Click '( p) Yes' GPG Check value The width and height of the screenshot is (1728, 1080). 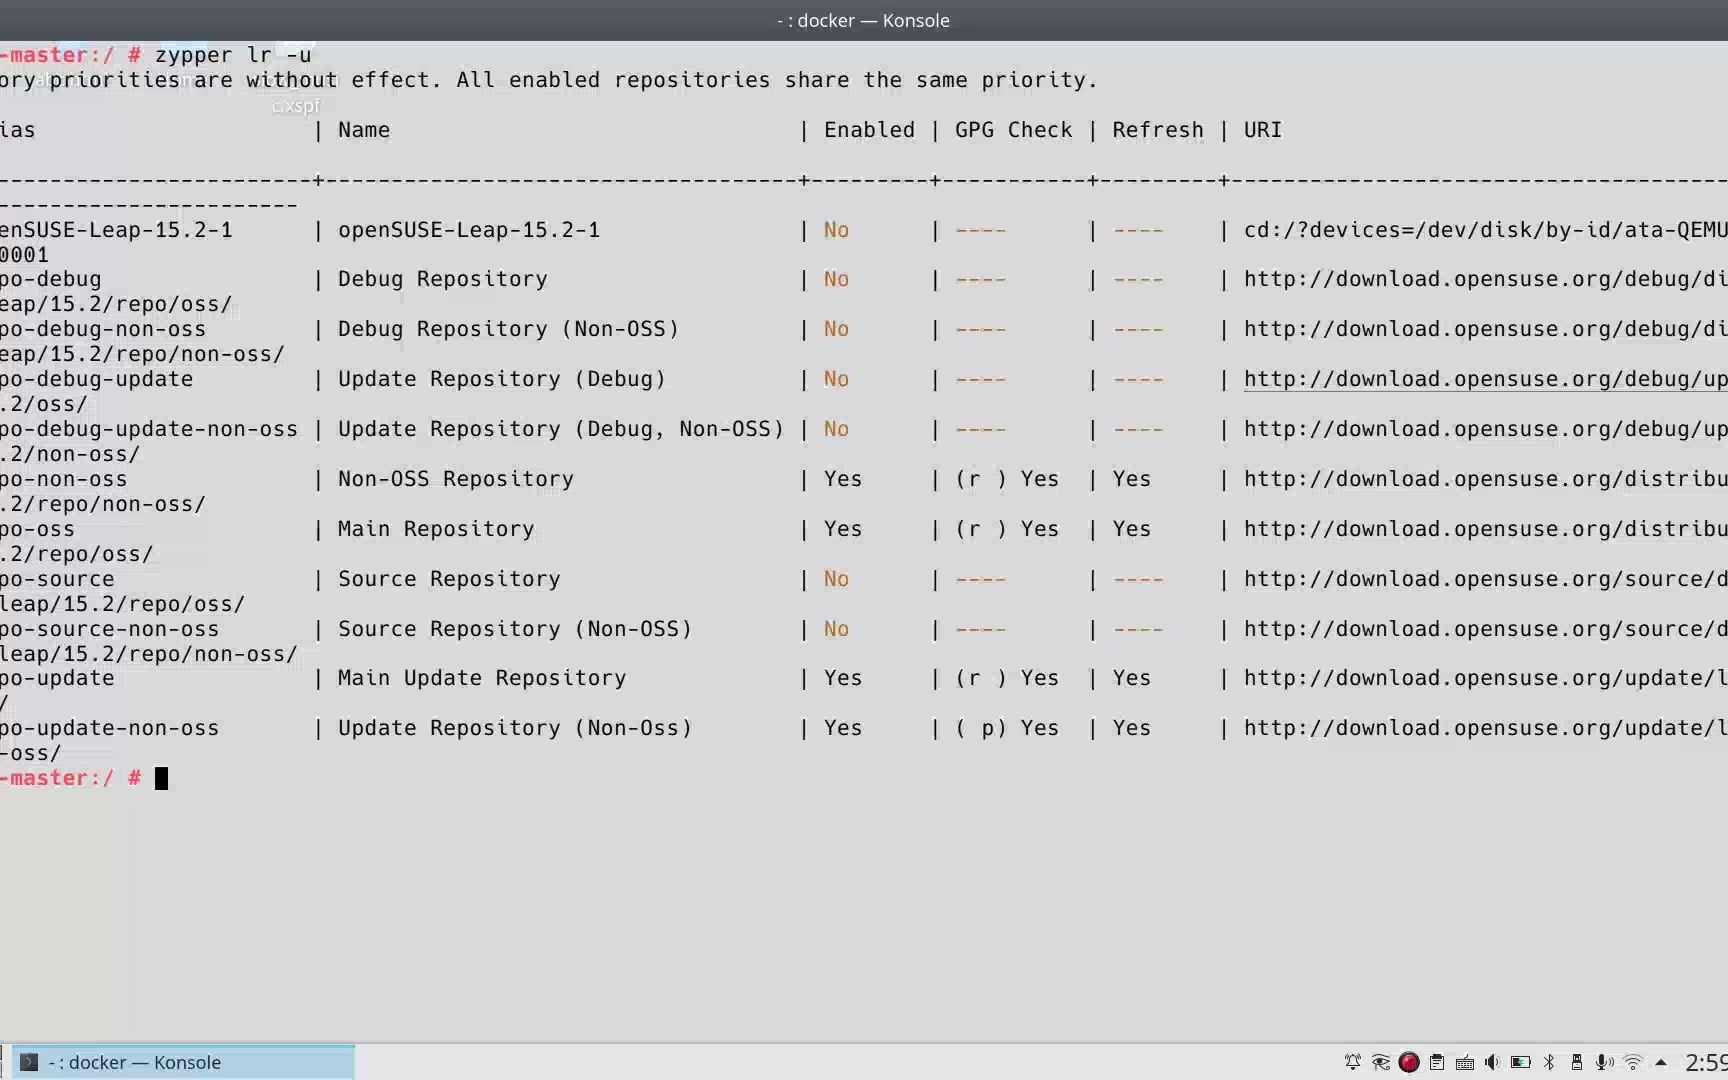pyautogui.click(x=1007, y=728)
